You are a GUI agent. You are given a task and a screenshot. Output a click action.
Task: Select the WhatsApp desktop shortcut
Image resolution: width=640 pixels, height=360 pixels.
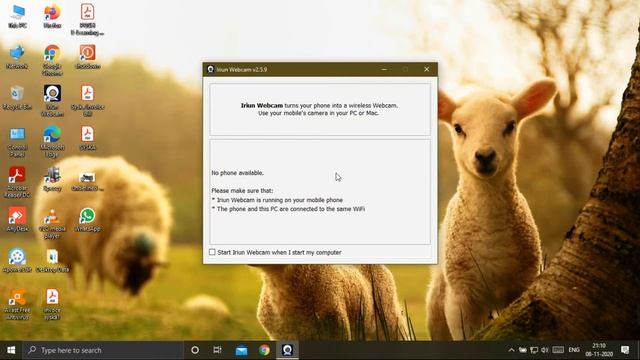coord(87,220)
